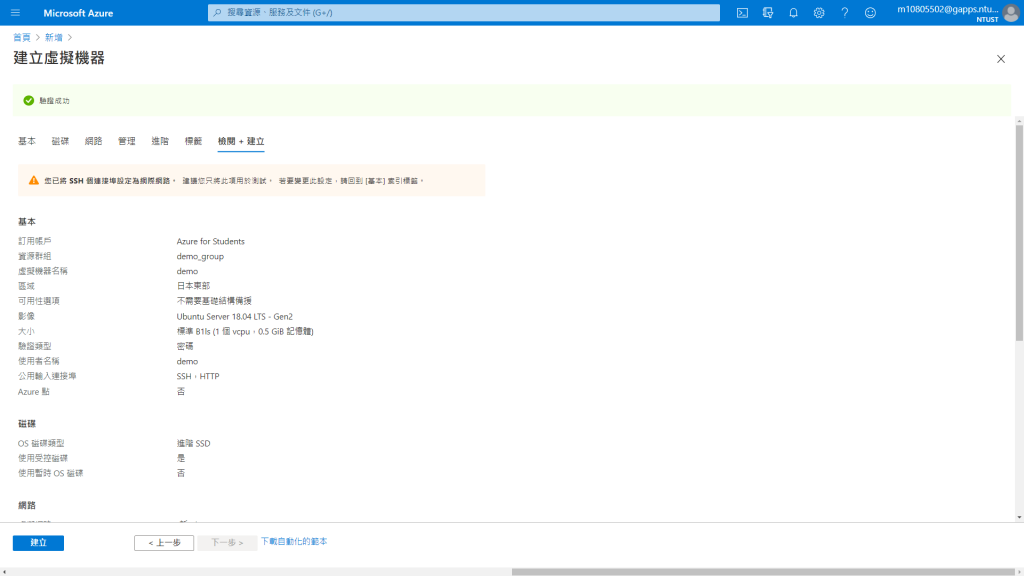Screen dimensions: 1024x576
Task: Click the inbound ports value SSH, HTTP
Action: [x=198, y=376]
